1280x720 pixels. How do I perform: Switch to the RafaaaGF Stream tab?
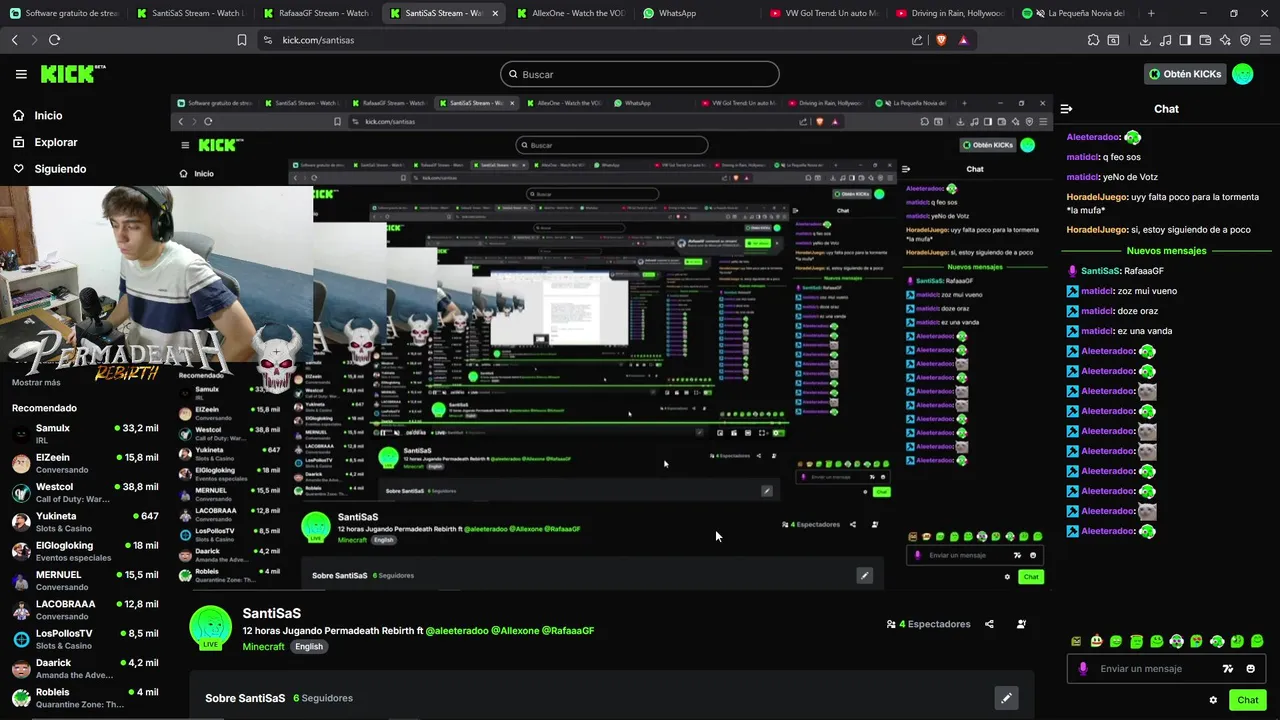[x=318, y=13]
